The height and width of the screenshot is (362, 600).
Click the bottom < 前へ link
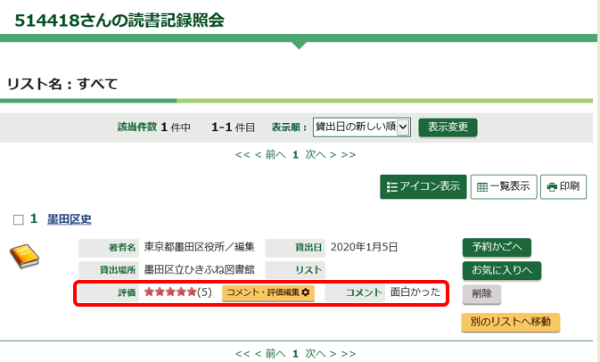[x=270, y=353]
